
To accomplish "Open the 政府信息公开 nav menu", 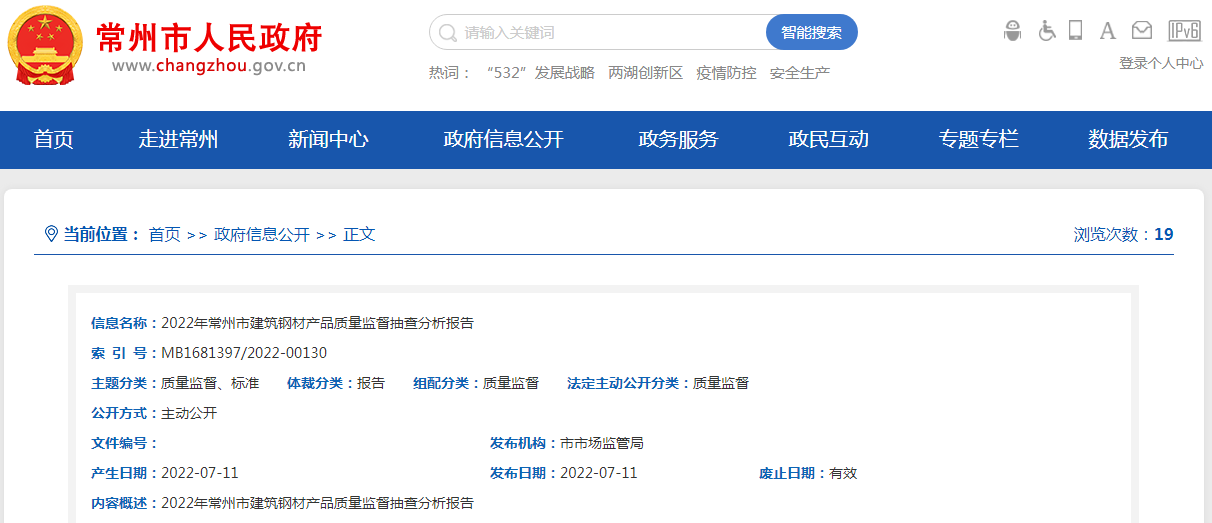I will pos(503,140).
